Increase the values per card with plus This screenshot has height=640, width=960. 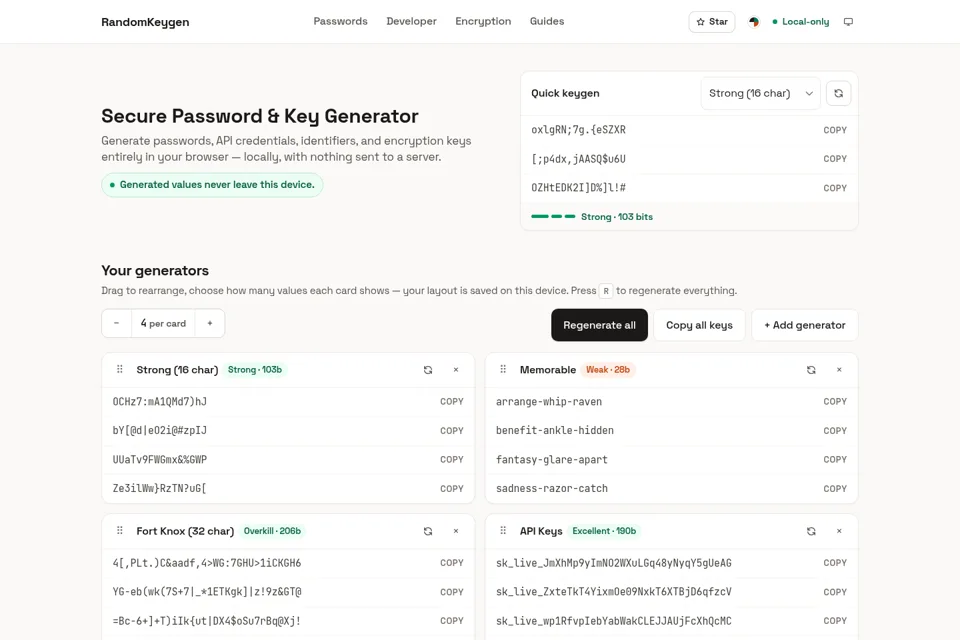(x=209, y=323)
